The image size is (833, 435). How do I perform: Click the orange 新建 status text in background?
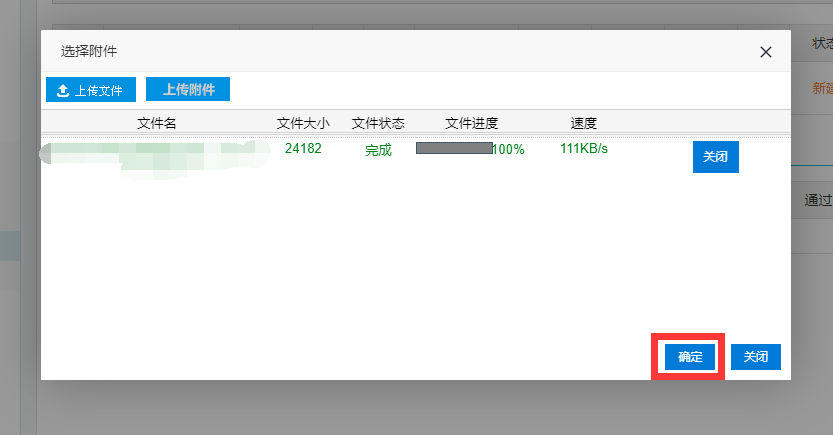pyautogui.click(x=822, y=88)
